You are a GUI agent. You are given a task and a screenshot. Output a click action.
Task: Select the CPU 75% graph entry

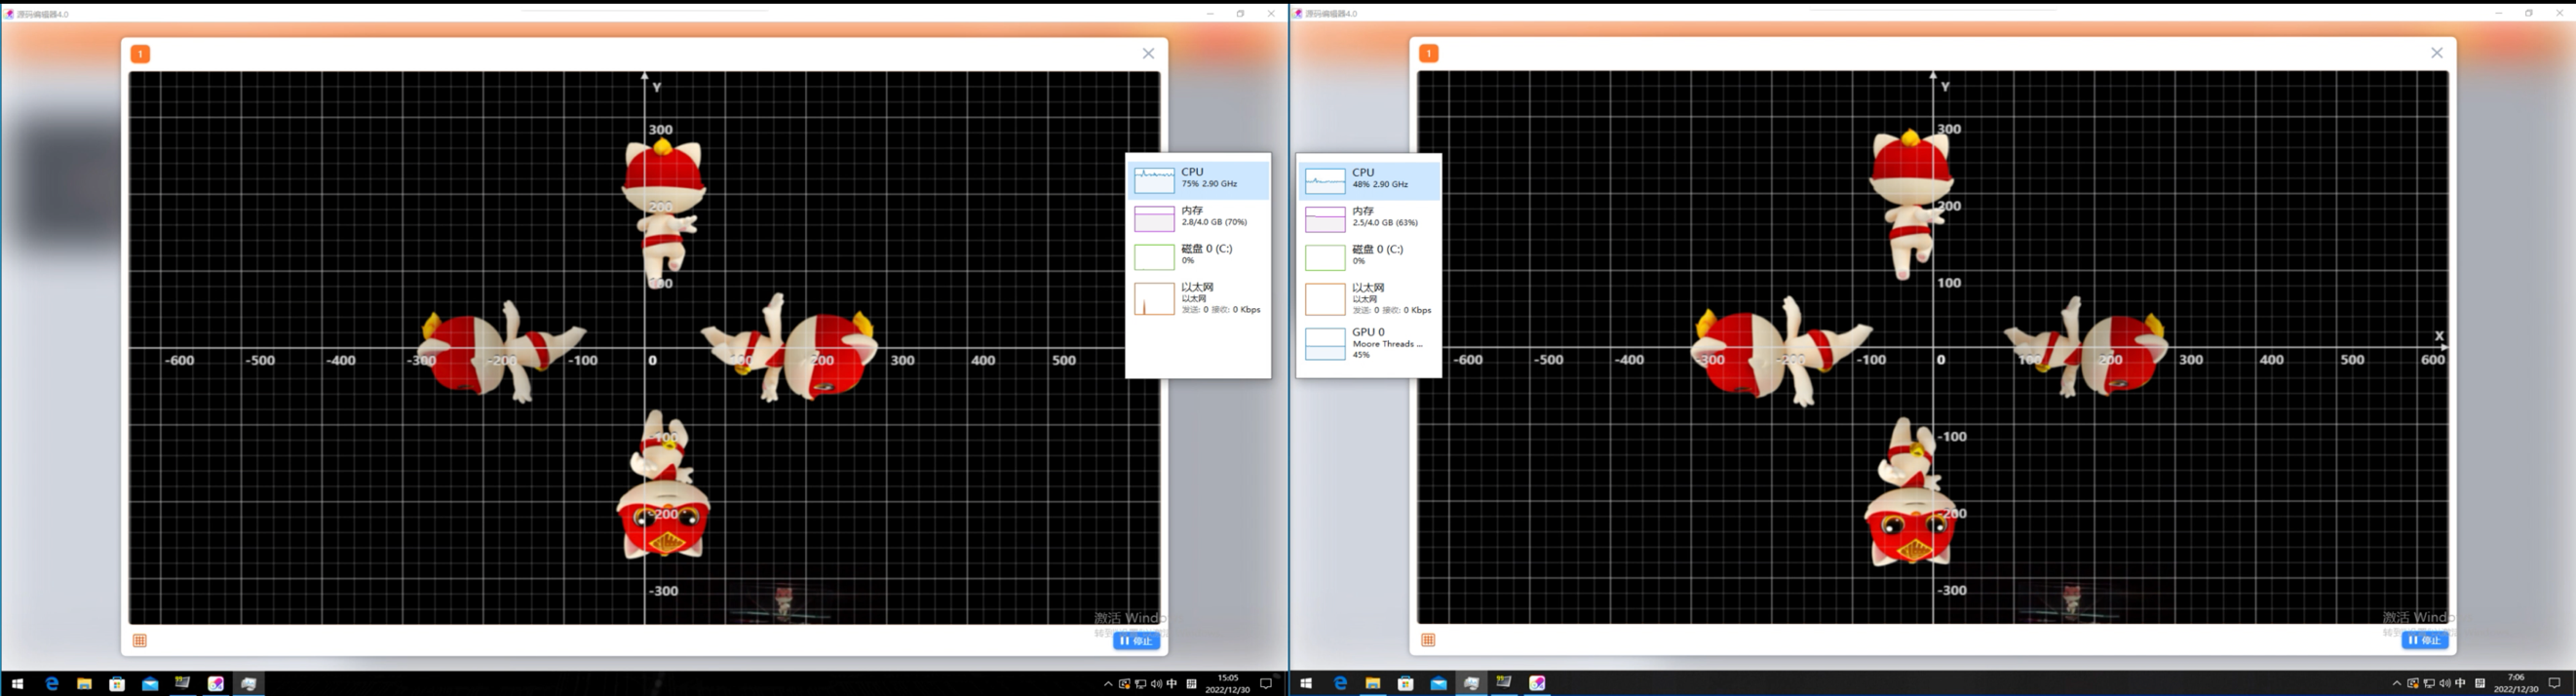click(1199, 180)
